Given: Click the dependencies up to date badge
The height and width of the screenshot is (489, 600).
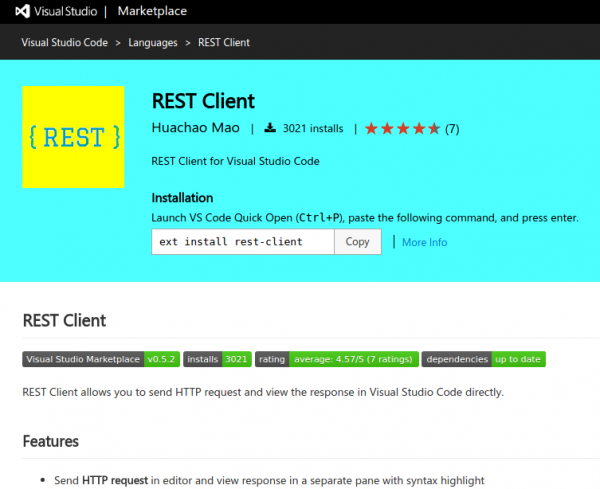Looking at the screenshot, I should pos(484,359).
